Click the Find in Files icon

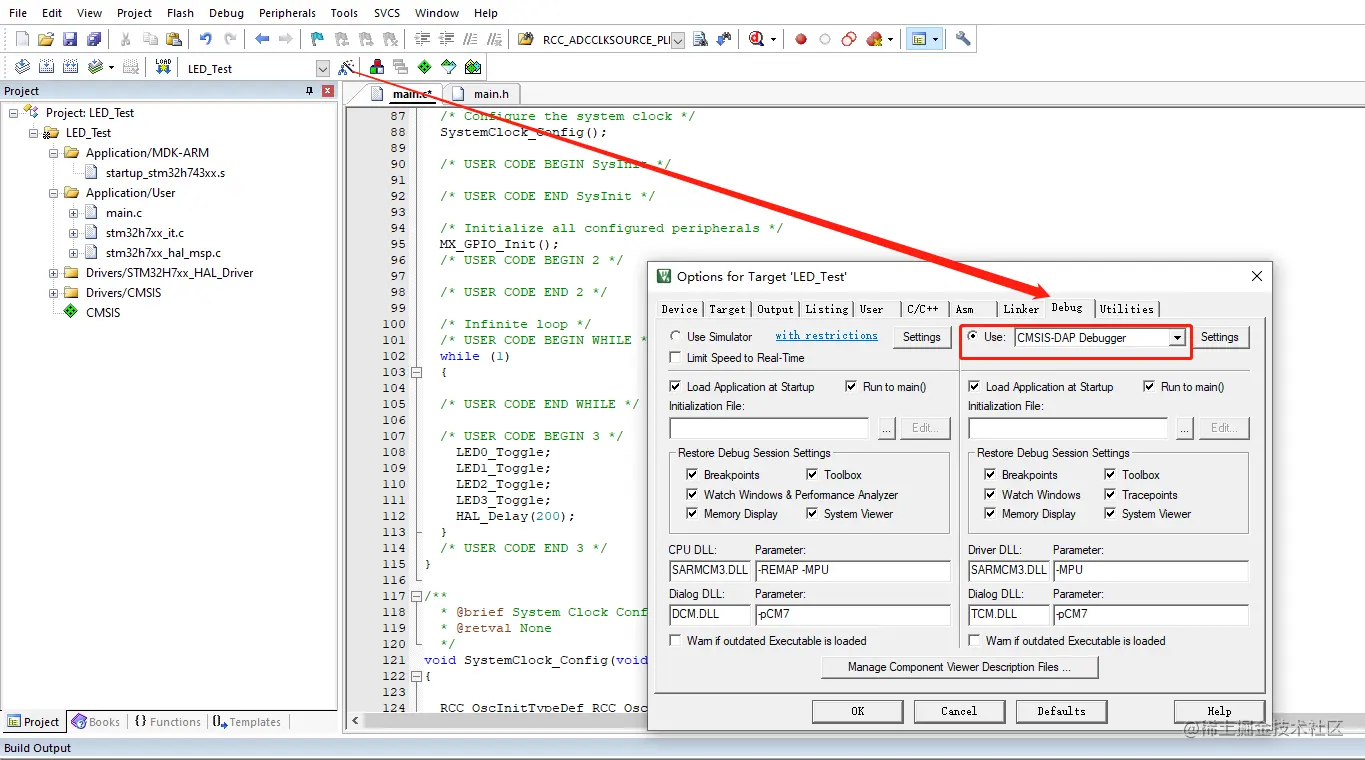(x=525, y=39)
